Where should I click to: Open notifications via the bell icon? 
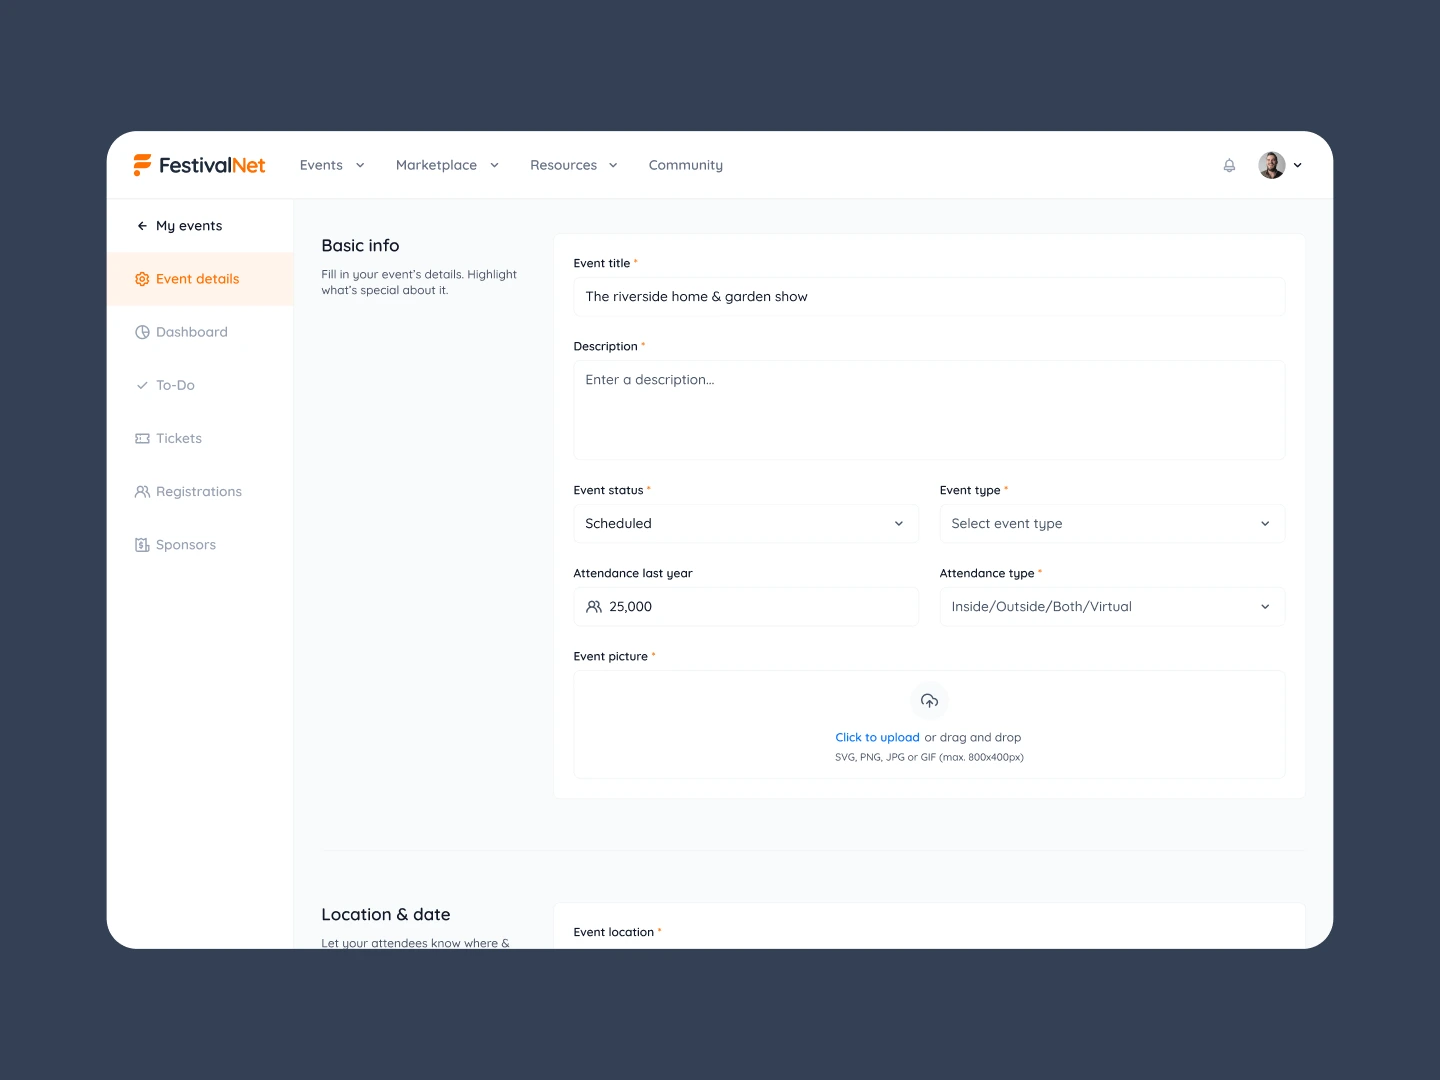[1229, 165]
